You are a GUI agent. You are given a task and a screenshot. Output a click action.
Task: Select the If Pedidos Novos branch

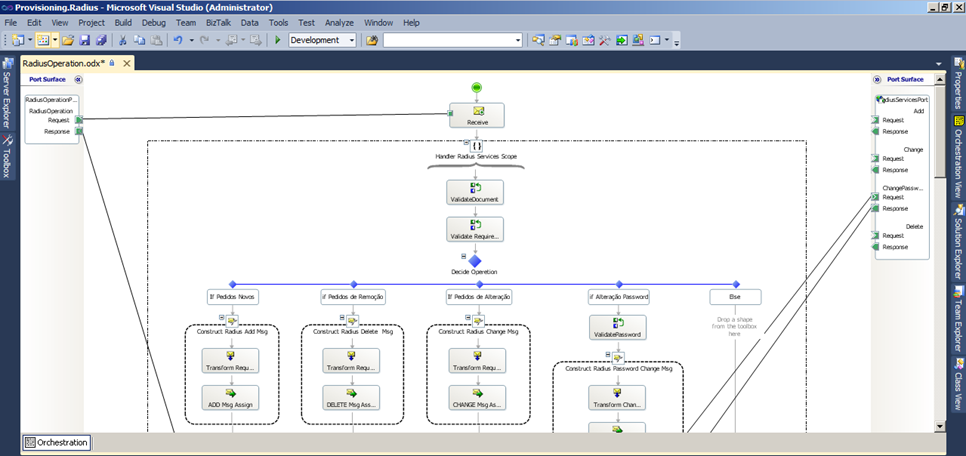pos(232,297)
